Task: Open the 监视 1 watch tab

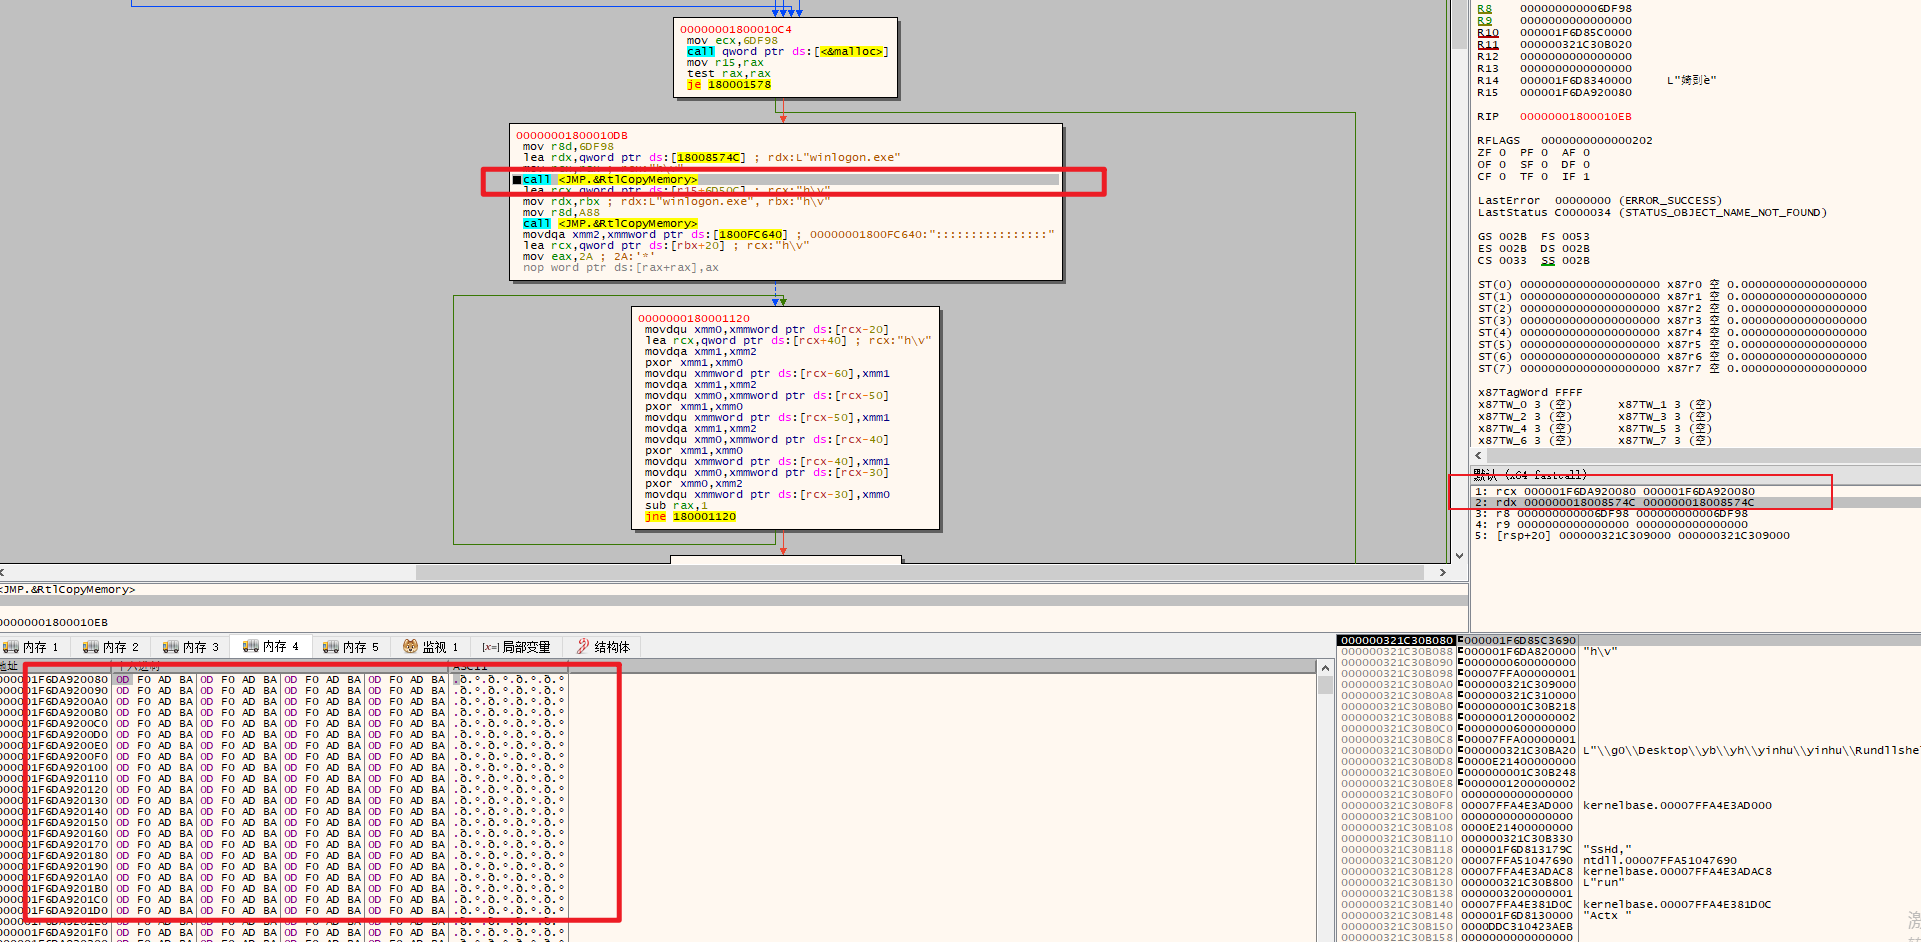Action: pyautogui.click(x=430, y=647)
